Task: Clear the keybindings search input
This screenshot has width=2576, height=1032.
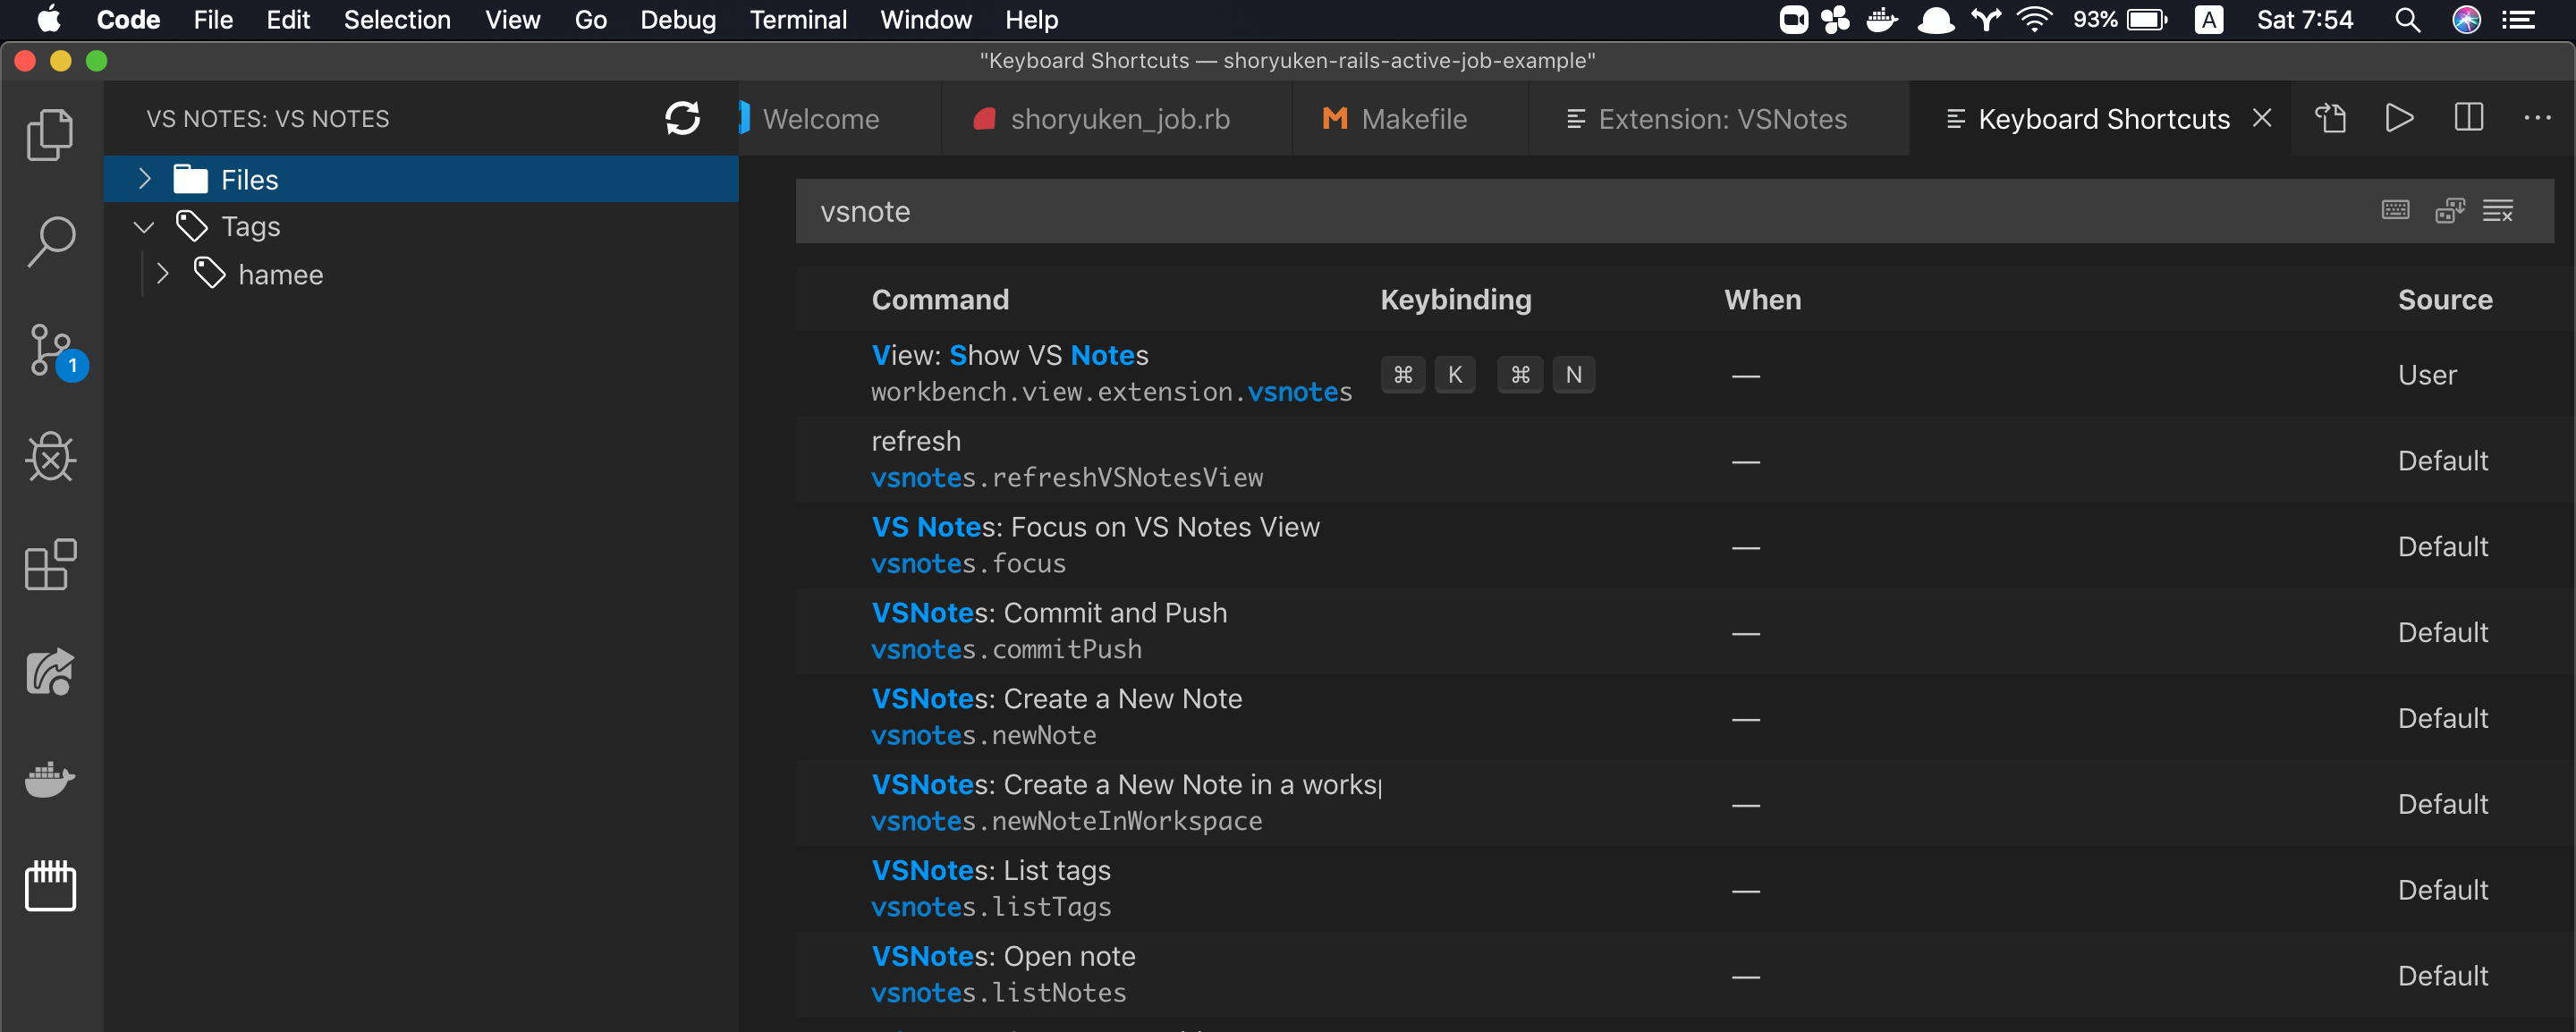Action: [x=2497, y=210]
